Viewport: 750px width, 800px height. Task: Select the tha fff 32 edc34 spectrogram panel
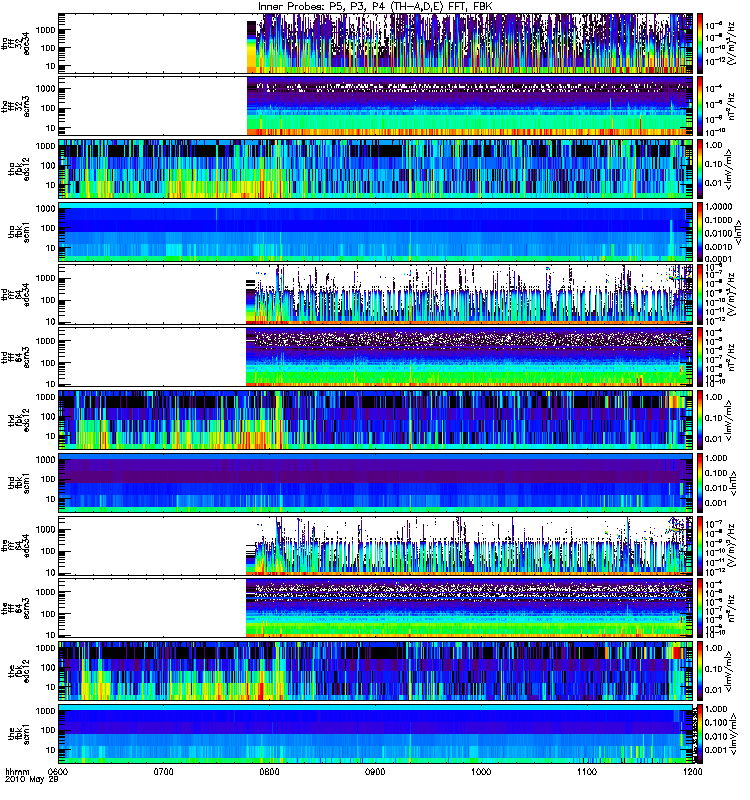tap(376, 43)
